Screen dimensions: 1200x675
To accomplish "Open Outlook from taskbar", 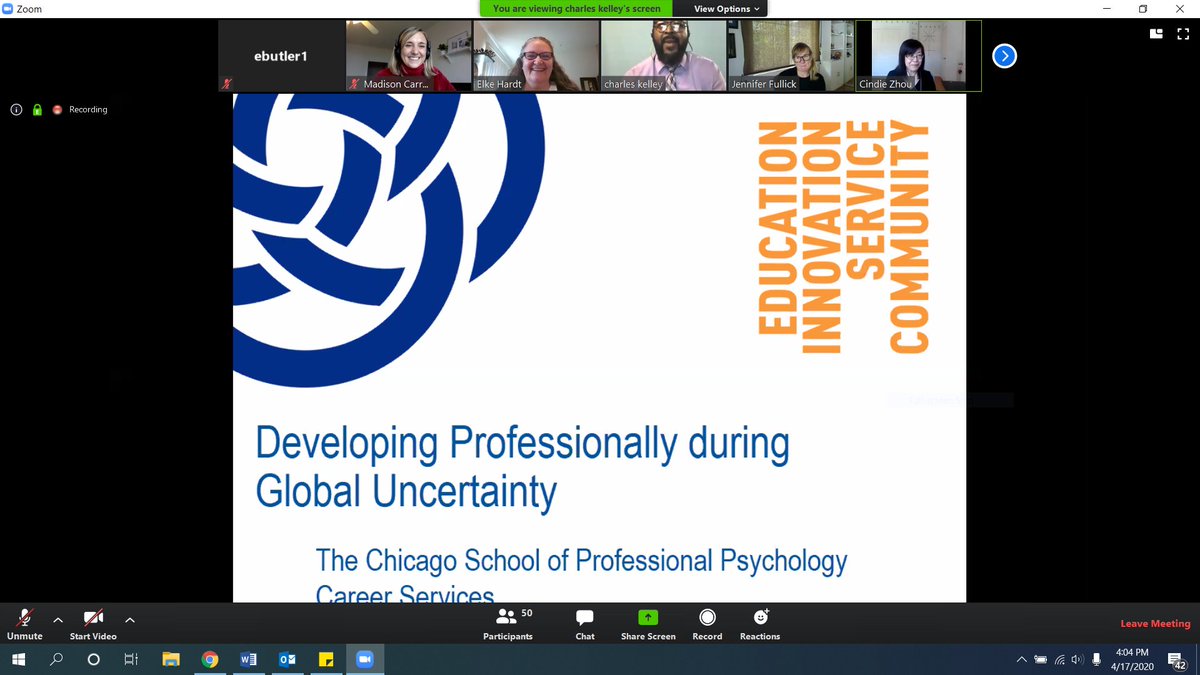I will (x=286, y=660).
